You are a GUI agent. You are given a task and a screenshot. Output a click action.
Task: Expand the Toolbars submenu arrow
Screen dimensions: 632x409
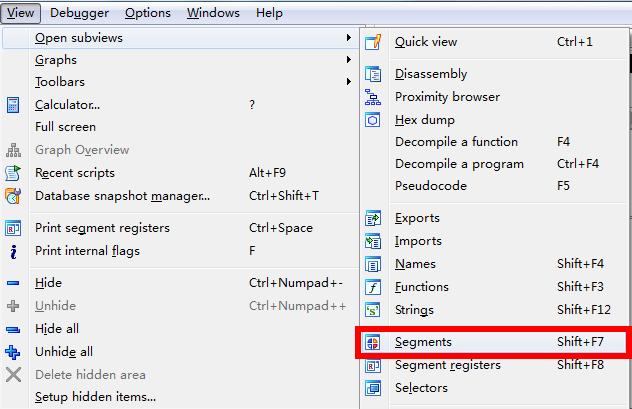[348, 82]
